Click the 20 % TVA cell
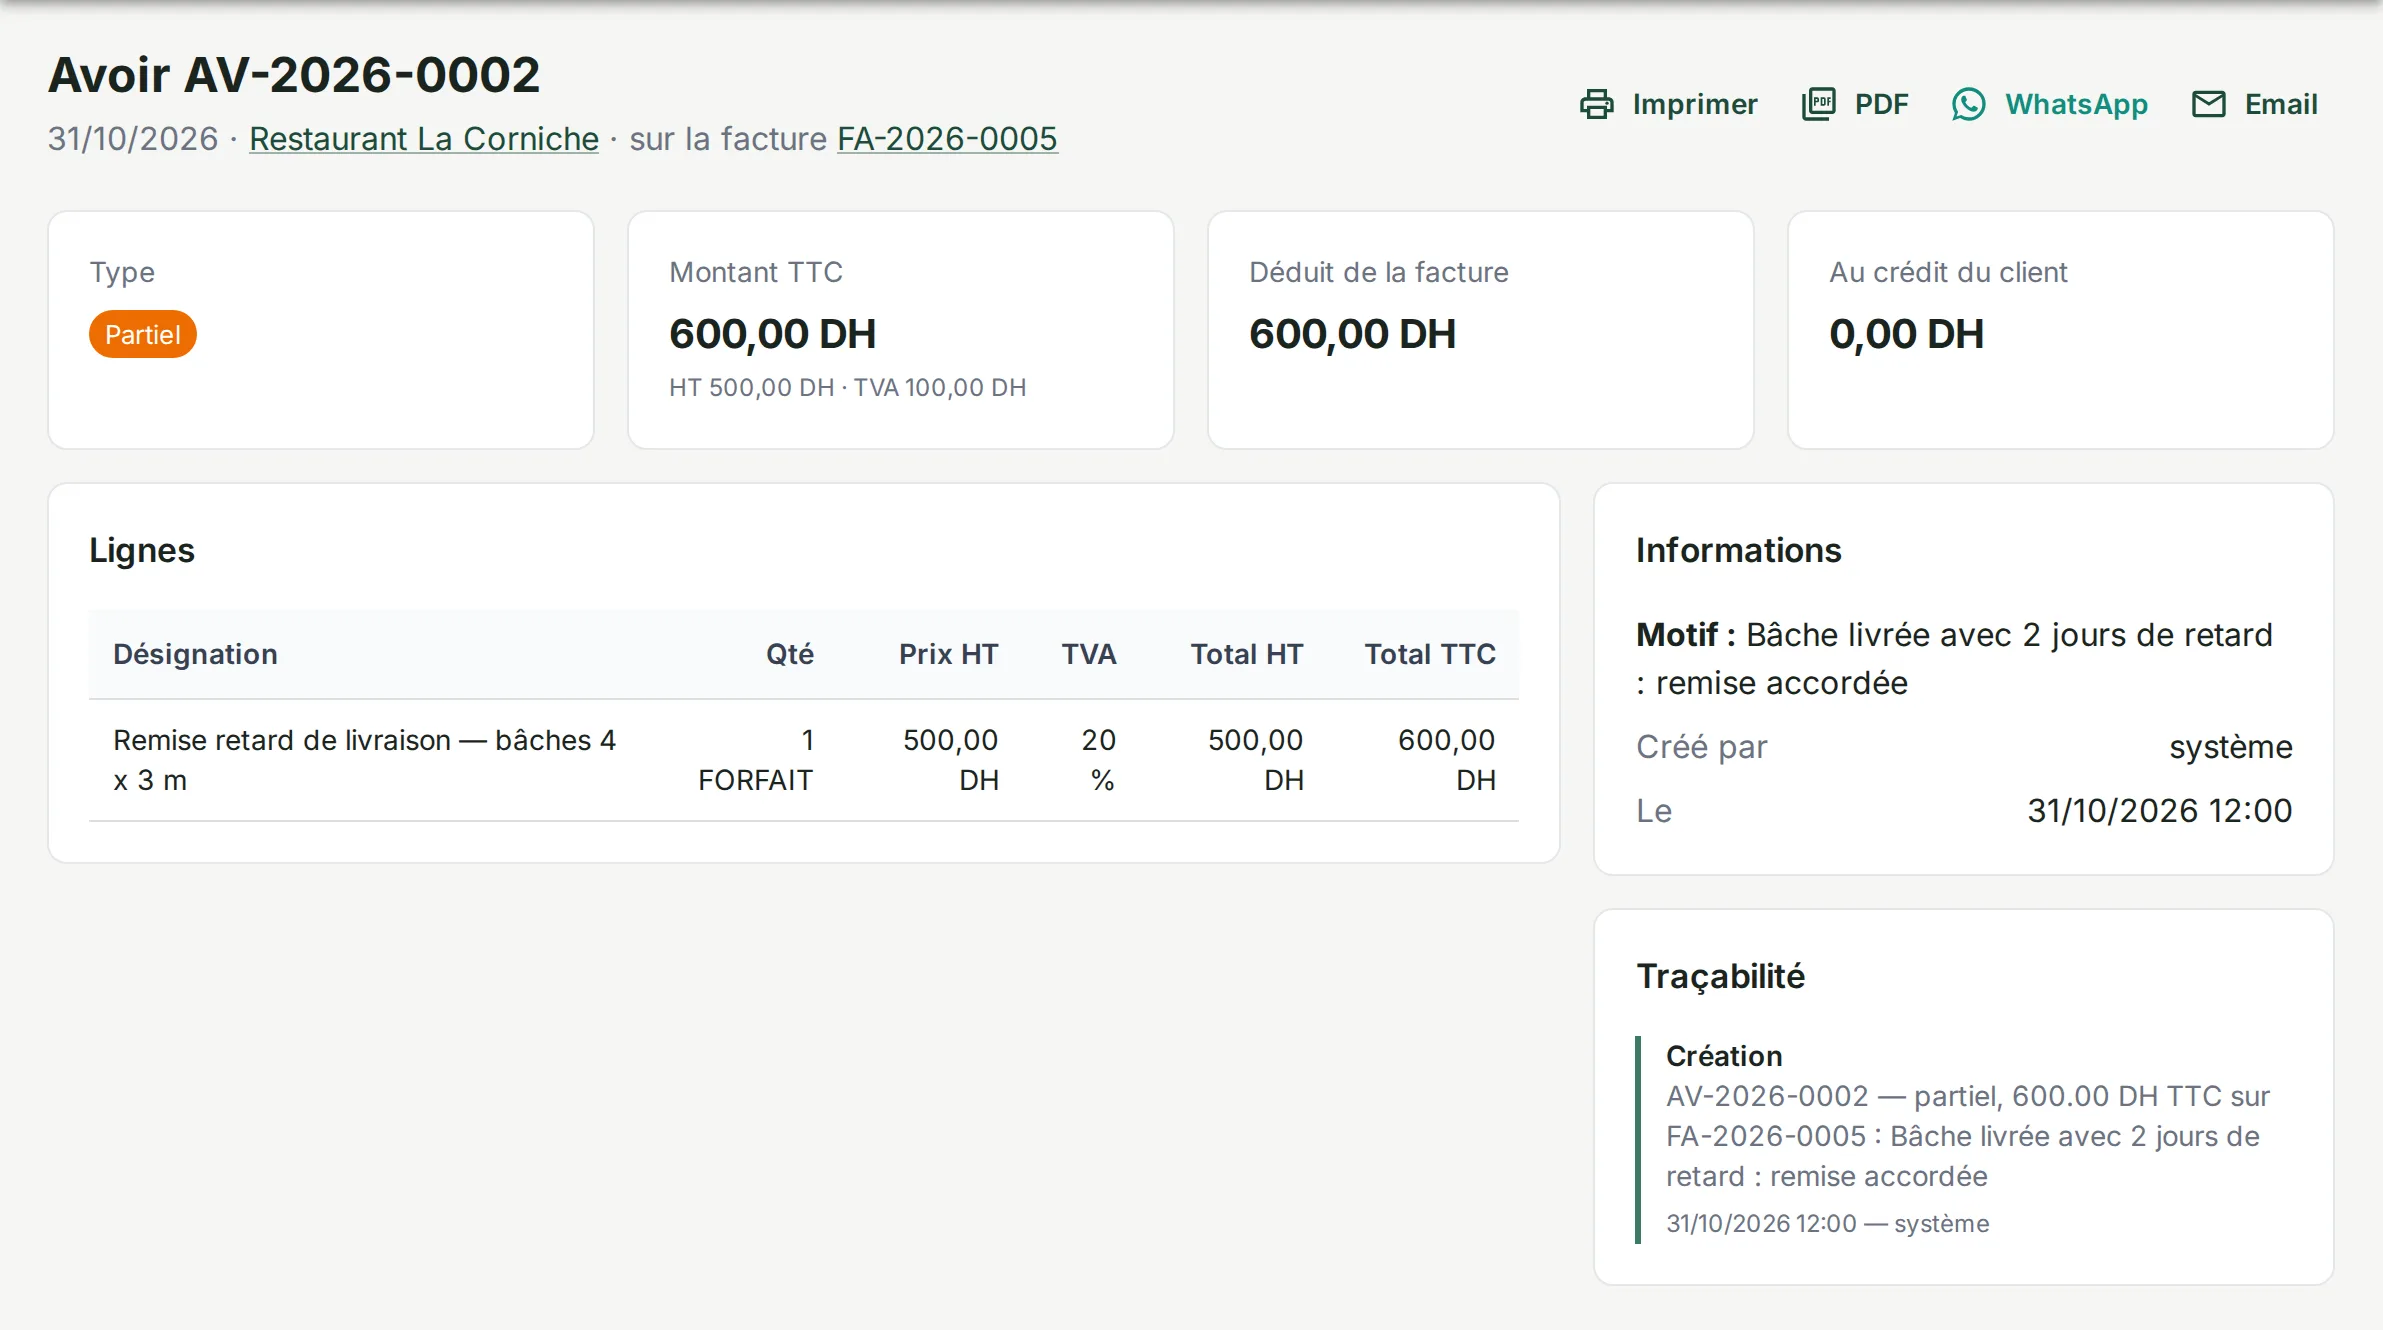 tap(1099, 760)
